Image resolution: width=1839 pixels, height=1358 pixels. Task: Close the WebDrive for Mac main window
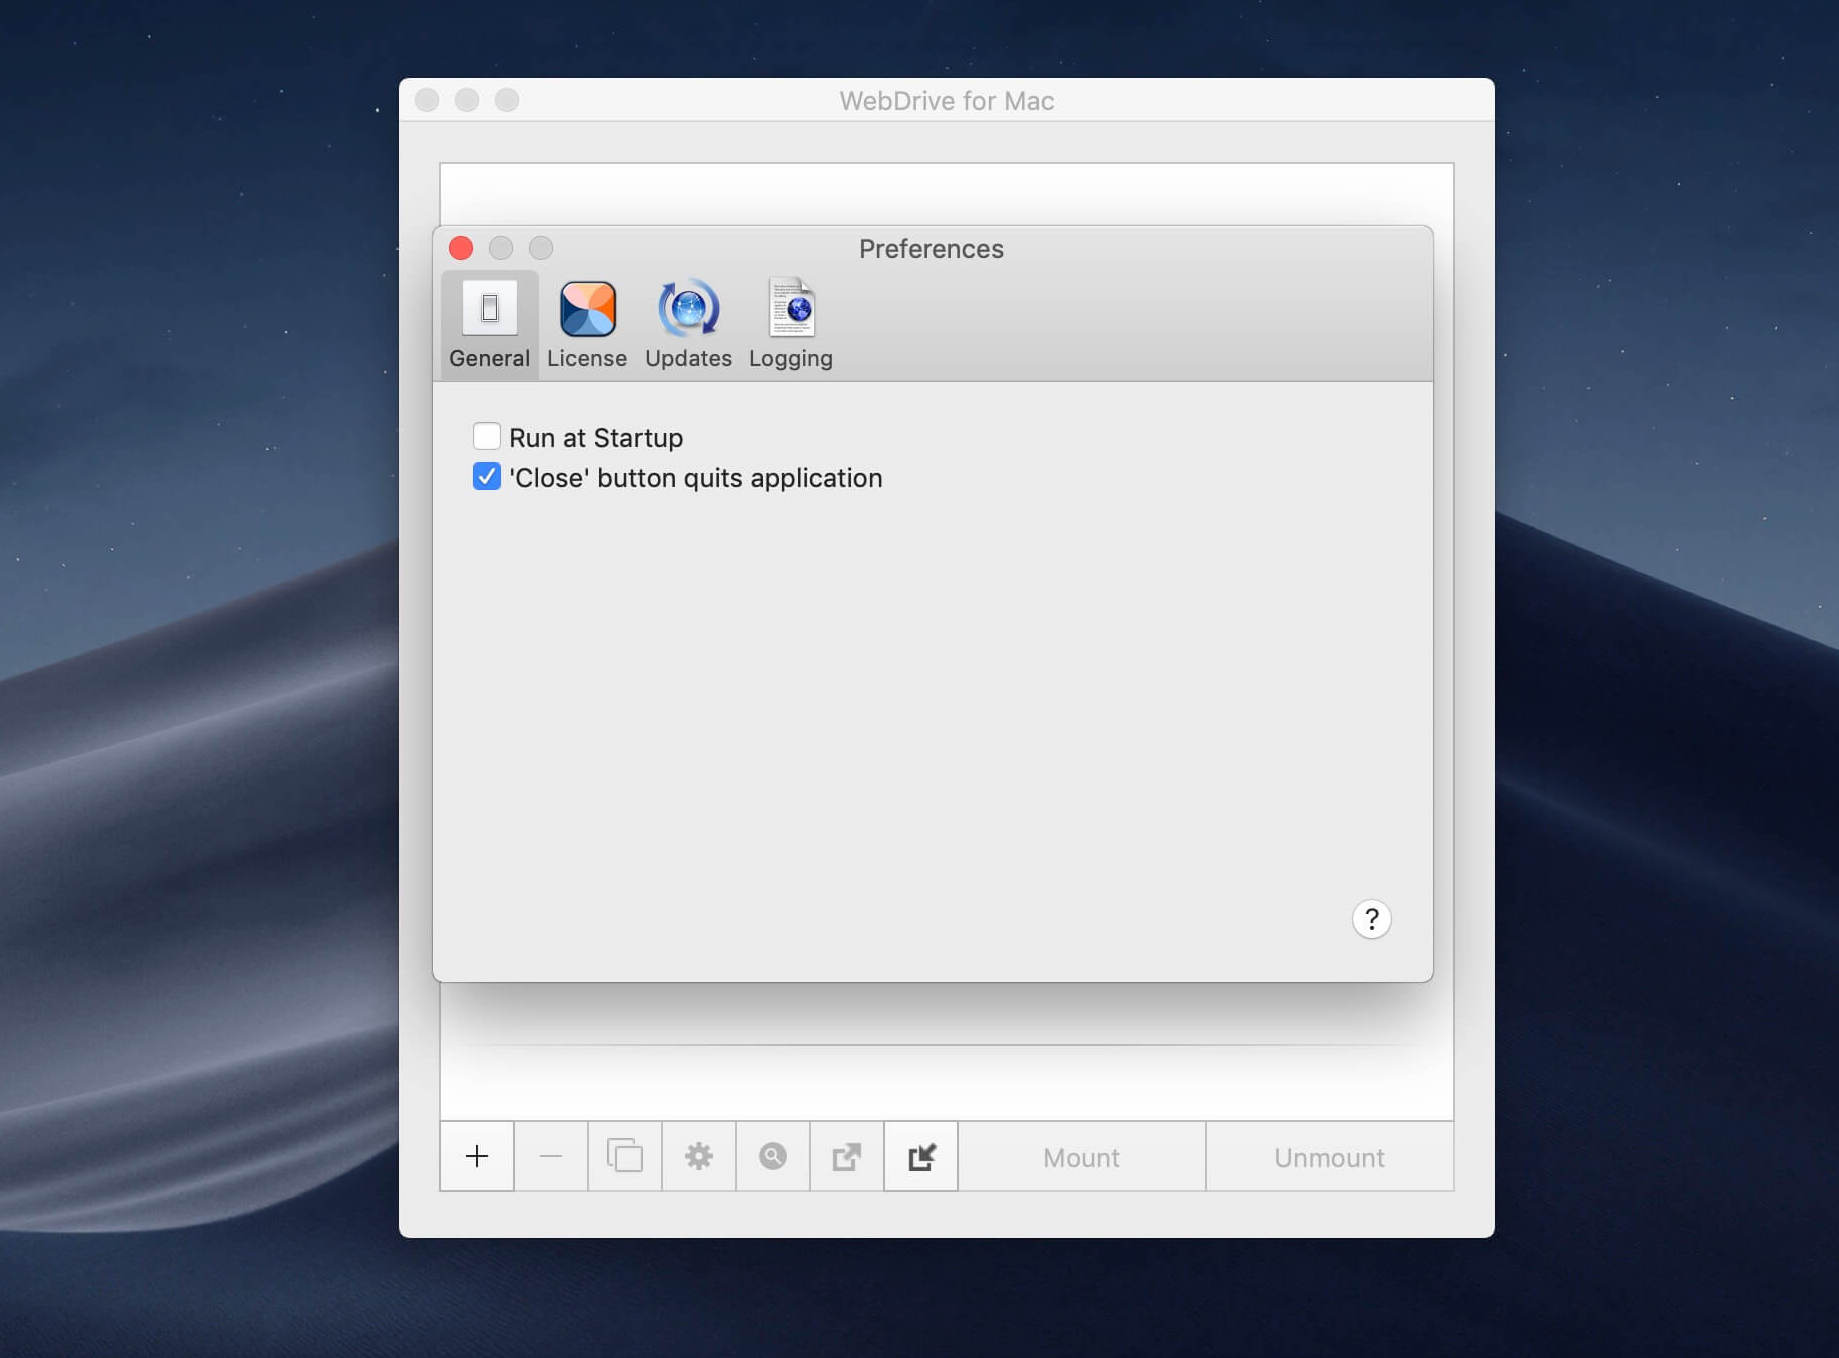pos(427,100)
